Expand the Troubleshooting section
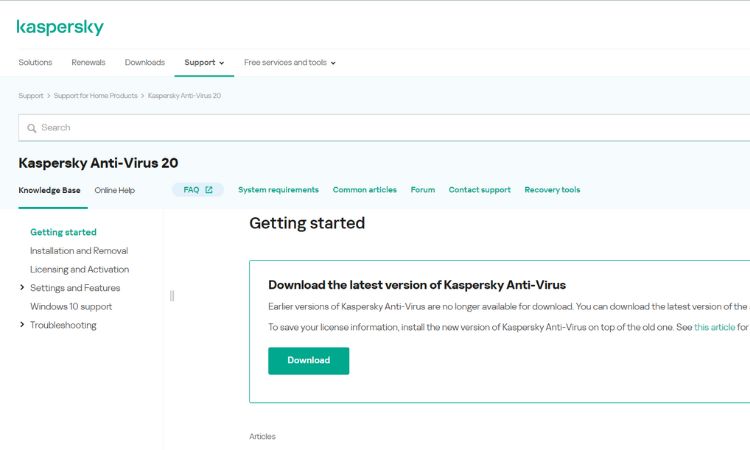 [22, 325]
